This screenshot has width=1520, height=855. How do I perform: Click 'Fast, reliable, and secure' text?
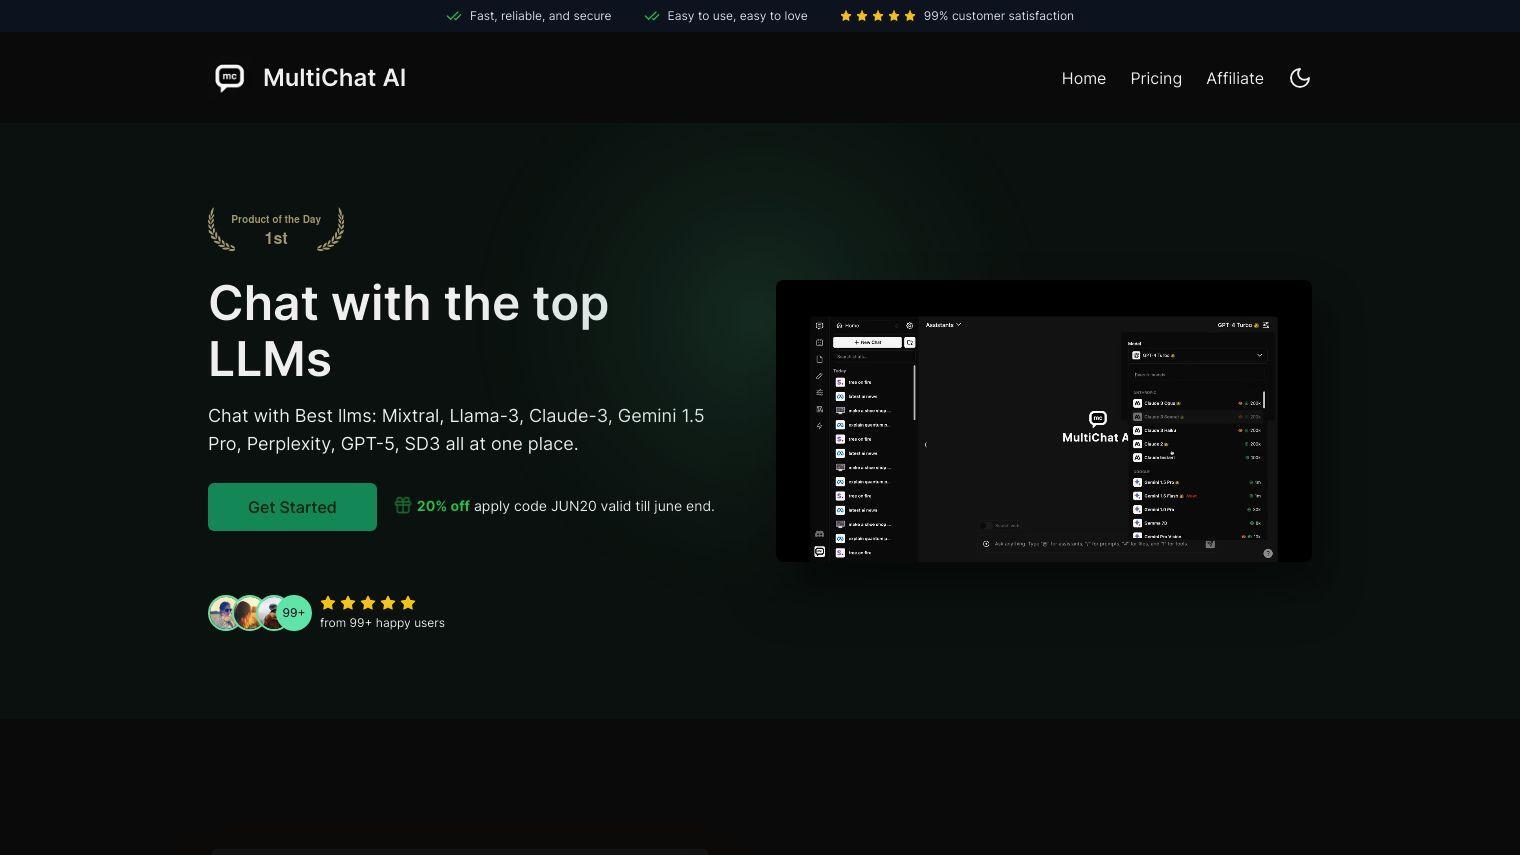point(540,16)
